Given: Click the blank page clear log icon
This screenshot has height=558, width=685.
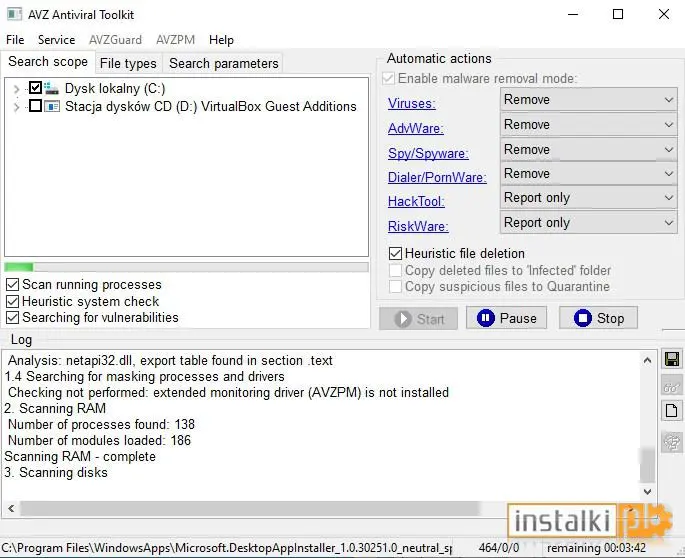Looking at the screenshot, I should pyautogui.click(x=671, y=411).
